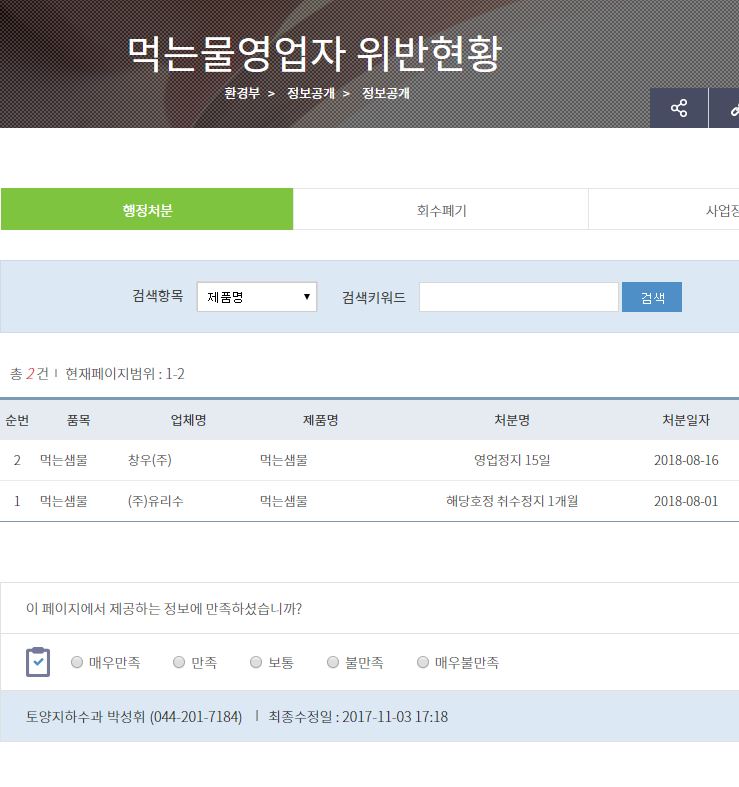739x787 pixels.
Task: Switch to the 행정처분 tab
Action: 147,210
